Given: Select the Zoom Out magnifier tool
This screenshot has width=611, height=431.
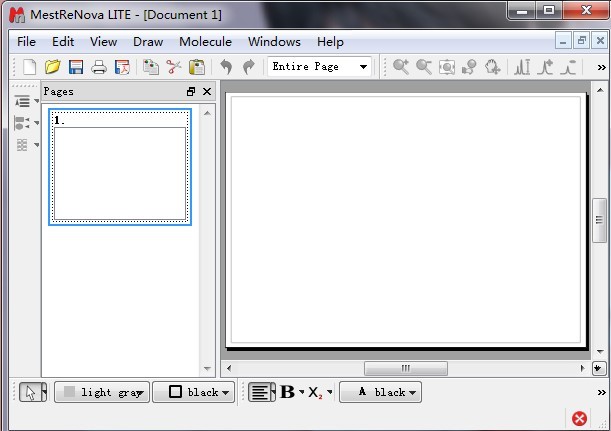Looking at the screenshot, I should click(424, 67).
